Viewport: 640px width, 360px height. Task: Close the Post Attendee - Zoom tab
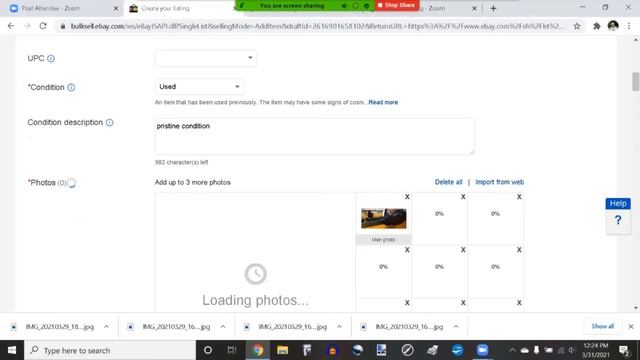click(116, 8)
